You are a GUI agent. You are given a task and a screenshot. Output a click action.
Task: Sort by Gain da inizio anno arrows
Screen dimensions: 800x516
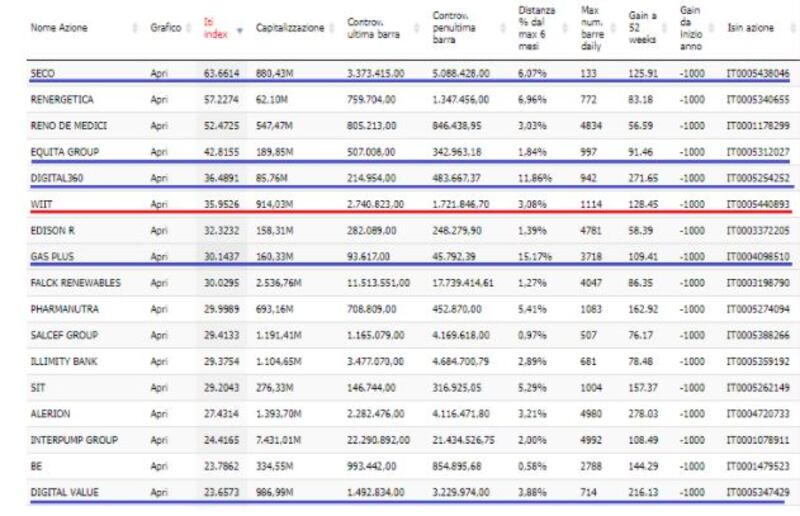(x=711, y=28)
